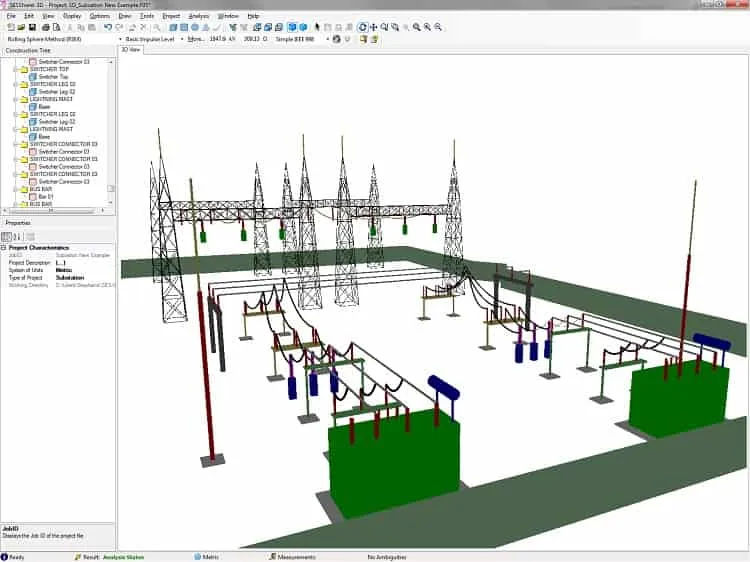Select Switcher Top item in construction tree

54,77
